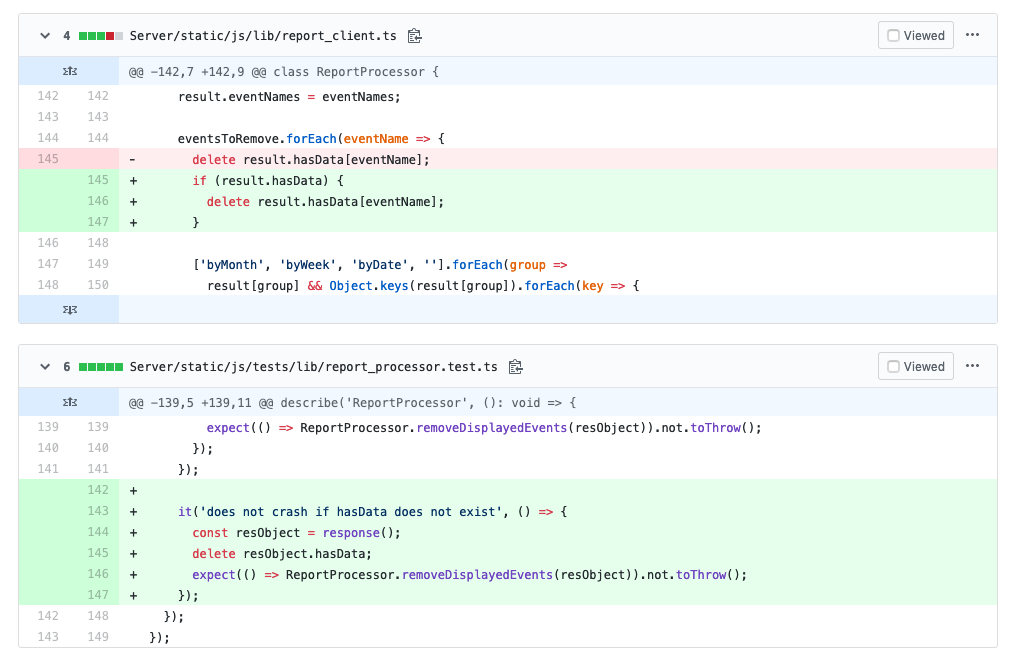Copy the report_client.ts file path

414,36
